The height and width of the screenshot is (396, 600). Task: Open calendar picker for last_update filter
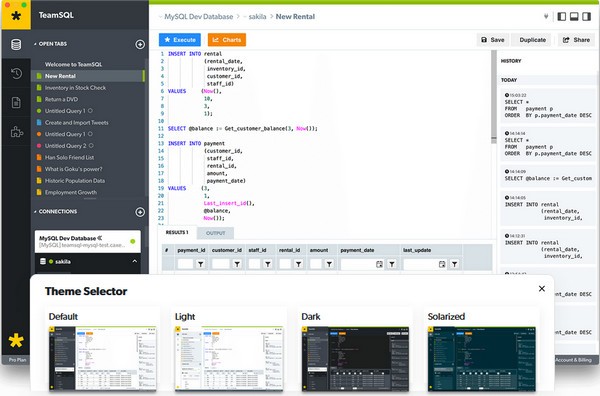tap(442, 264)
